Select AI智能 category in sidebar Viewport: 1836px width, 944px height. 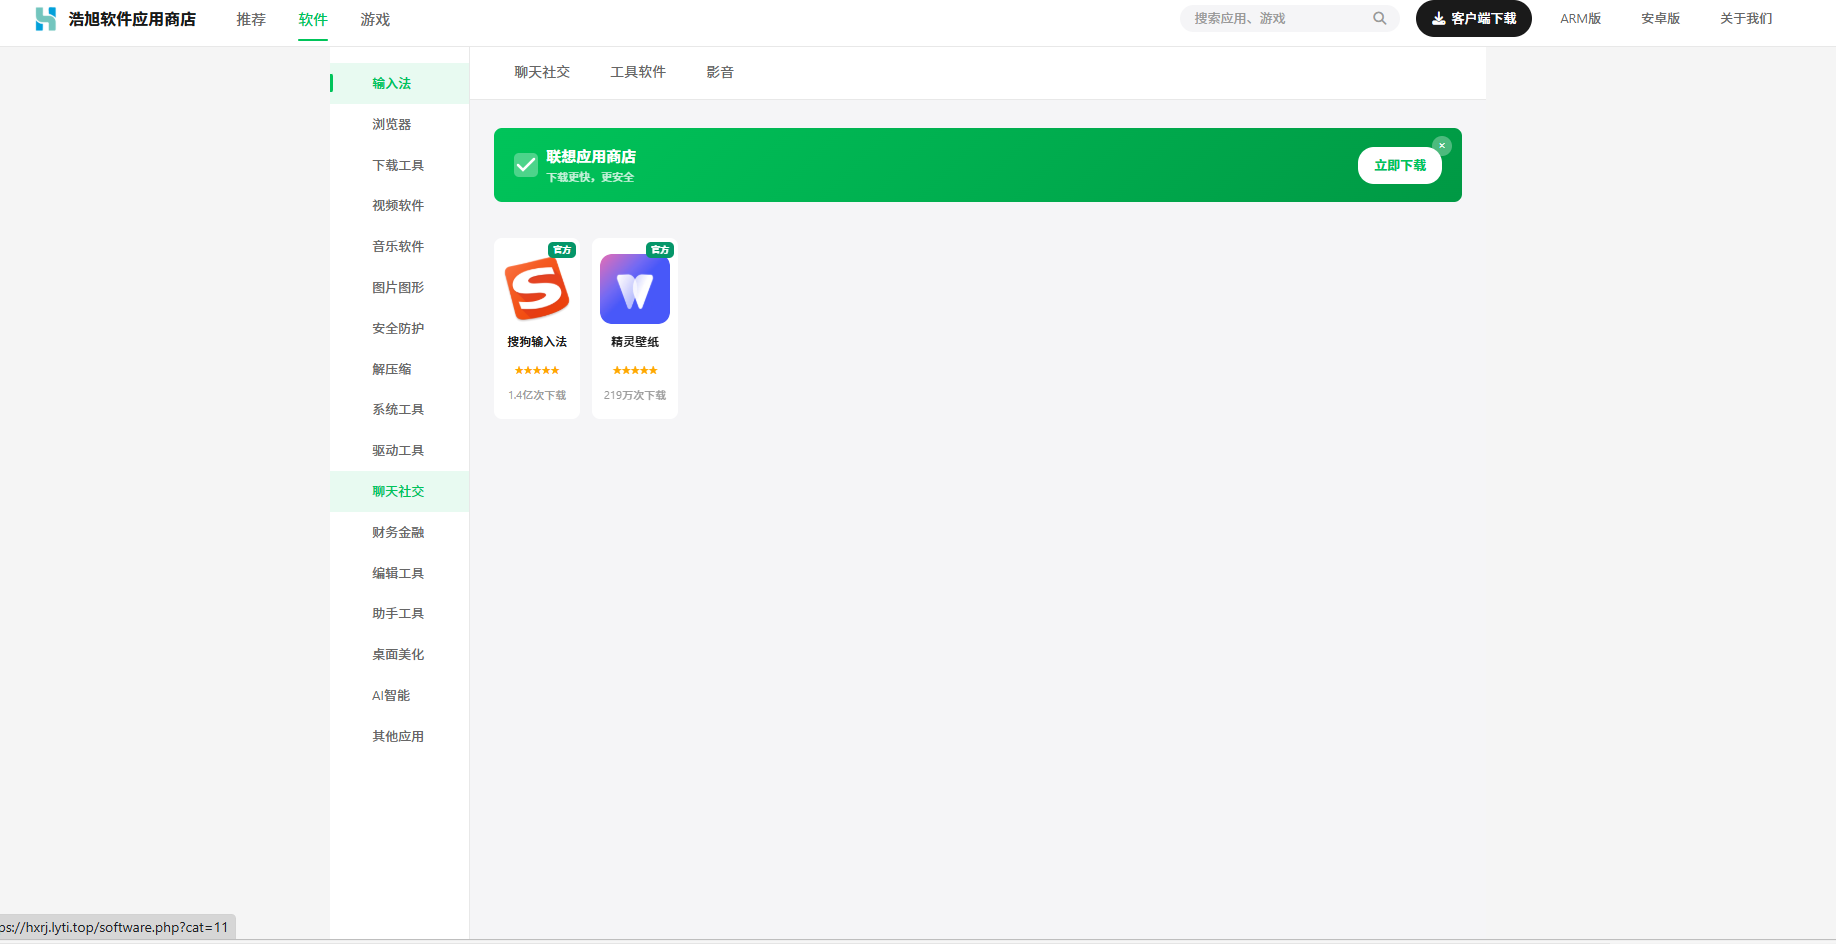tap(391, 695)
